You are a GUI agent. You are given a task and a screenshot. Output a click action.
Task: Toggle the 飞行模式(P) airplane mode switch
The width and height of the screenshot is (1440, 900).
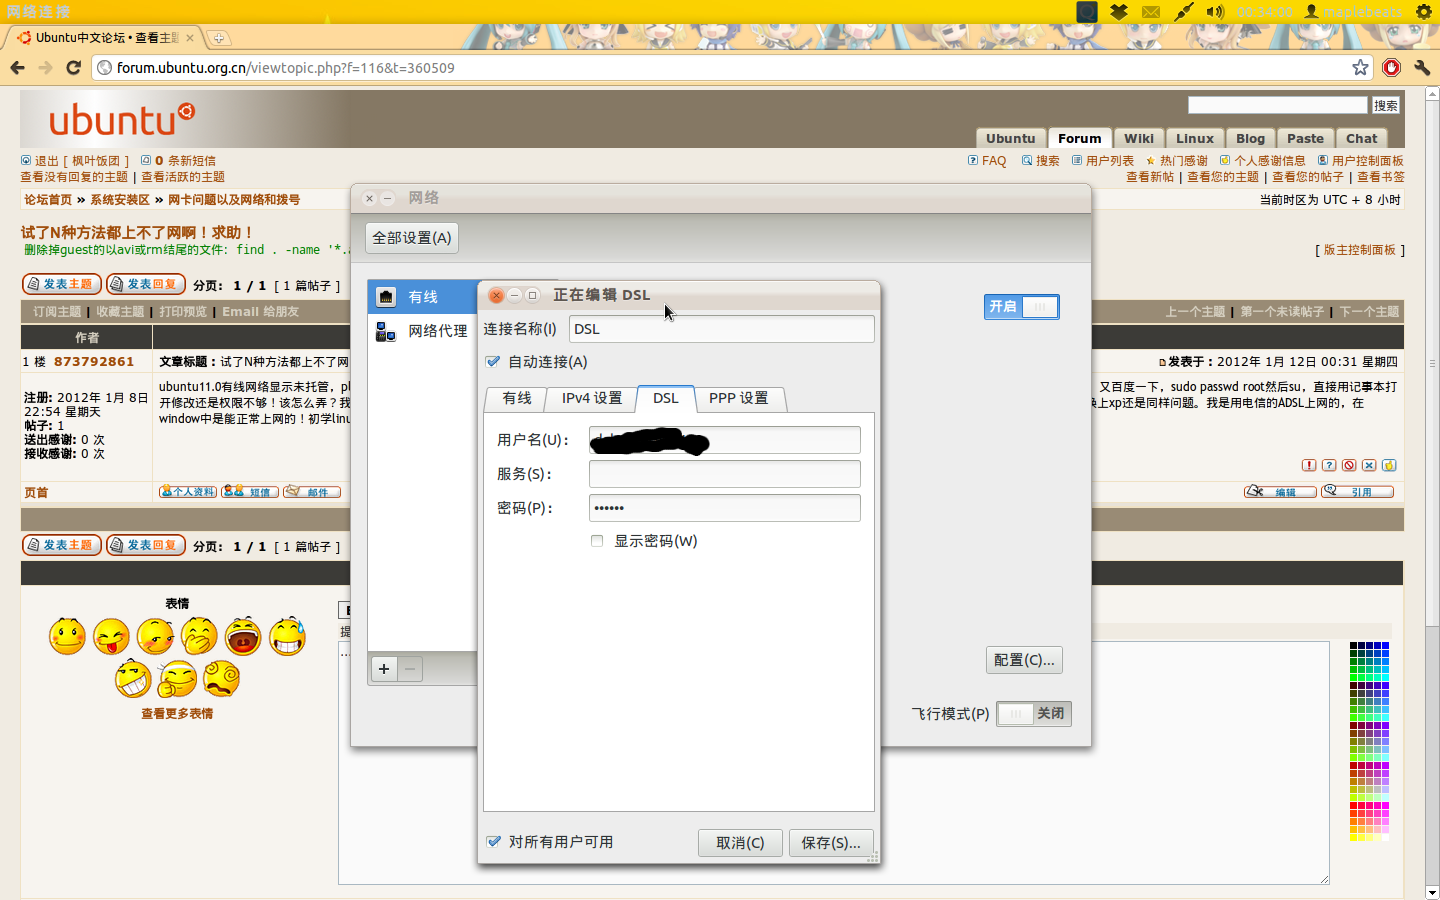1034,713
